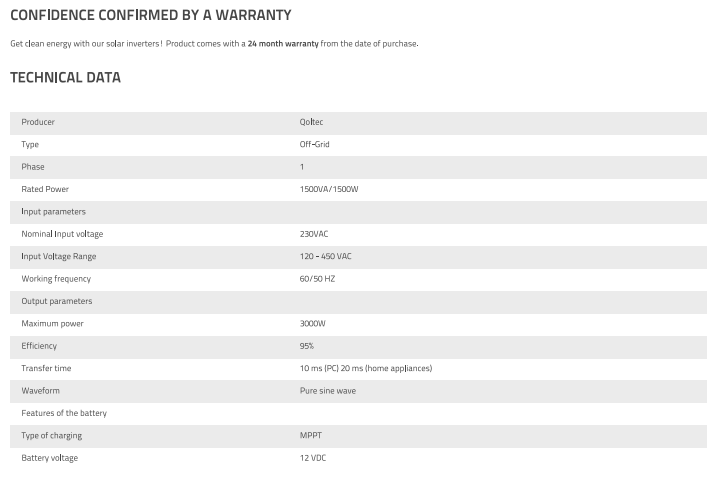Viewport: 722px width, 482px height.
Task: Select the "12 VDC" battery voltage value
Action: pos(312,458)
